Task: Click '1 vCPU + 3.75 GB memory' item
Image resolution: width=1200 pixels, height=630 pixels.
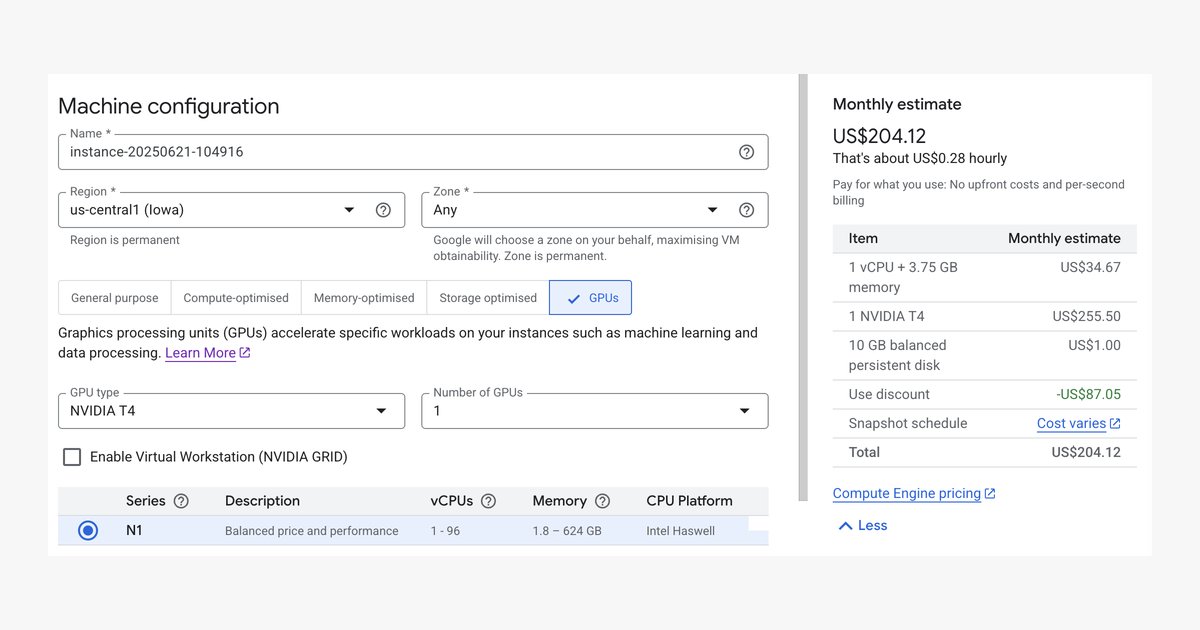Action: point(903,277)
